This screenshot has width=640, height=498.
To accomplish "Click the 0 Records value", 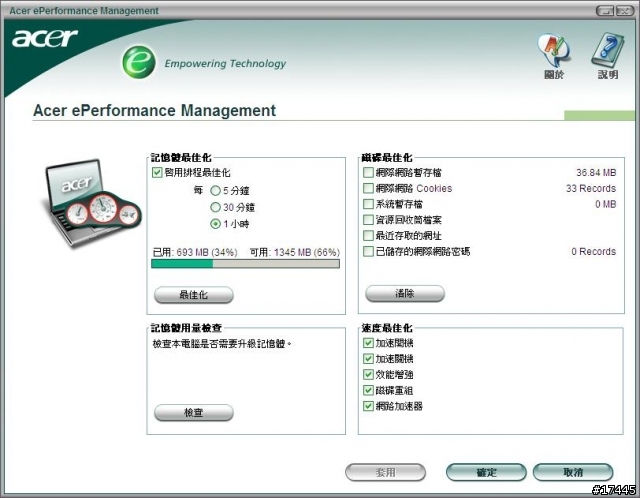I will click(x=593, y=251).
